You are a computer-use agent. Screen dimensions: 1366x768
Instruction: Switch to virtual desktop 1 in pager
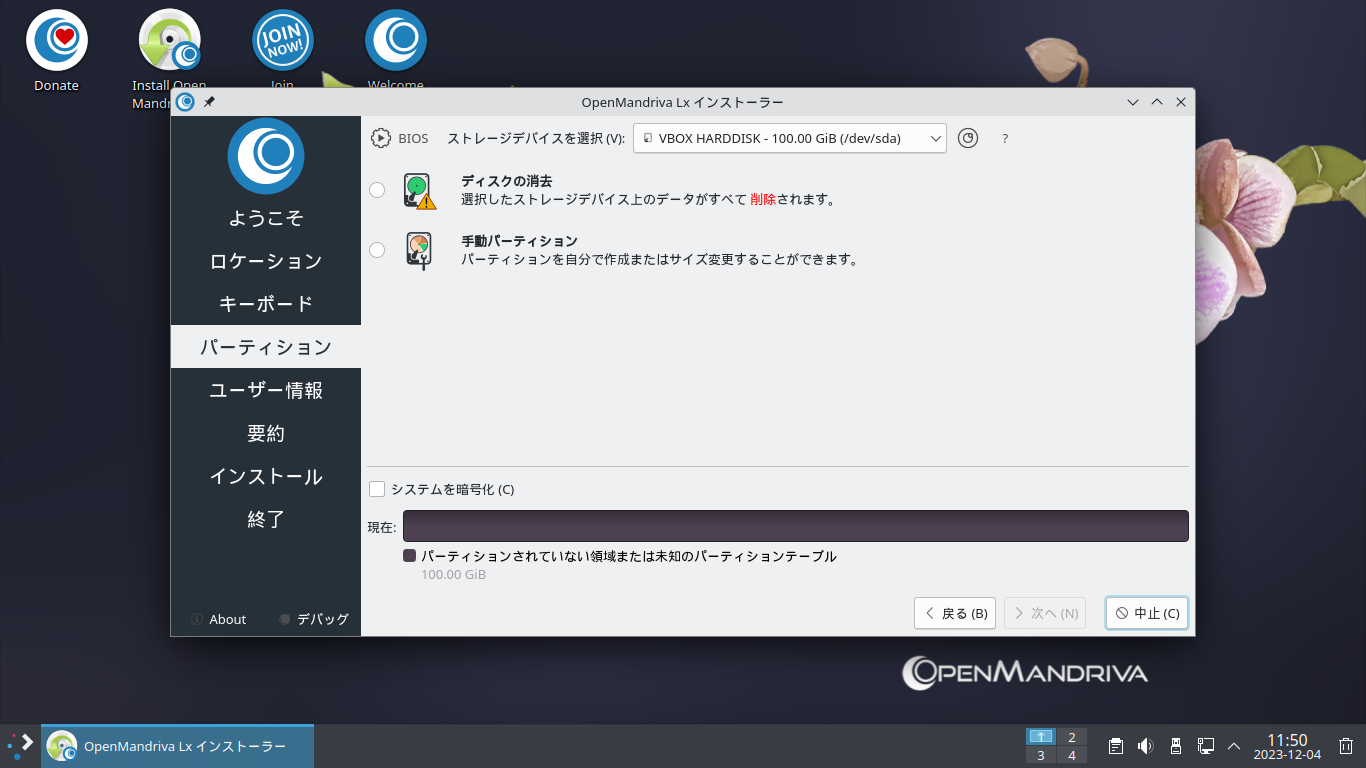1040,737
